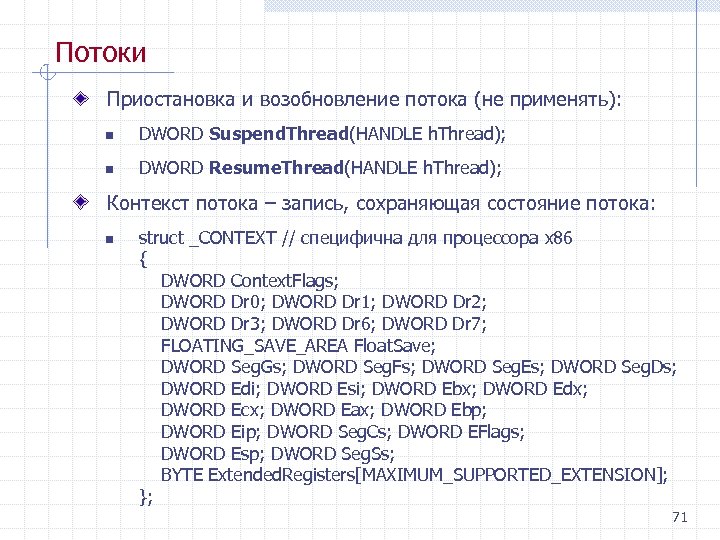This screenshot has height=540, width=720.
Task: Click the bold "SuspendThread" function name
Action: [279, 134]
